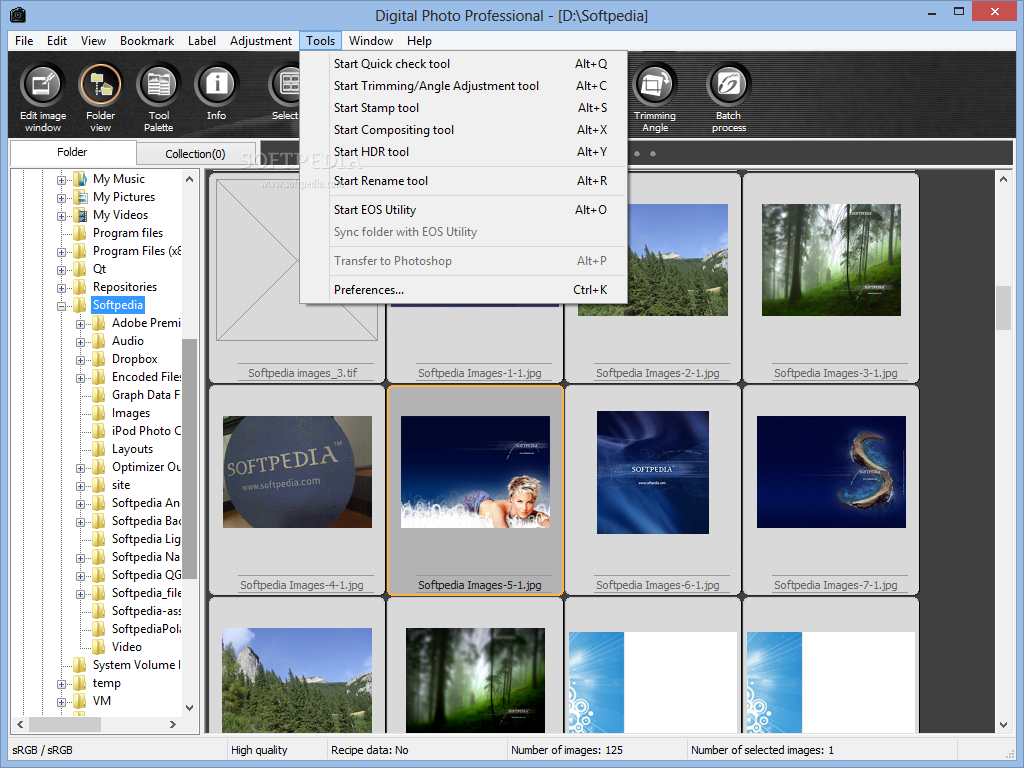Open the Window menu
The width and height of the screenshot is (1024, 768).
click(x=371, y=40)
